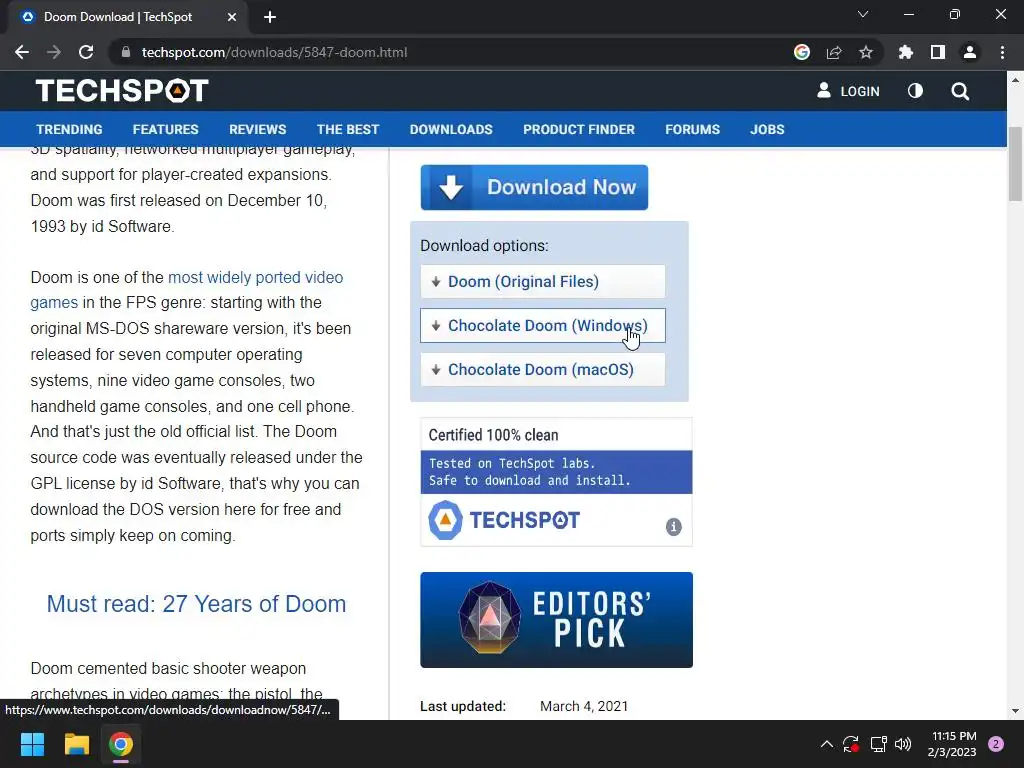Open the Windows Start menu
Viewport: 1024px width, 768px height.
pos(32,744)
